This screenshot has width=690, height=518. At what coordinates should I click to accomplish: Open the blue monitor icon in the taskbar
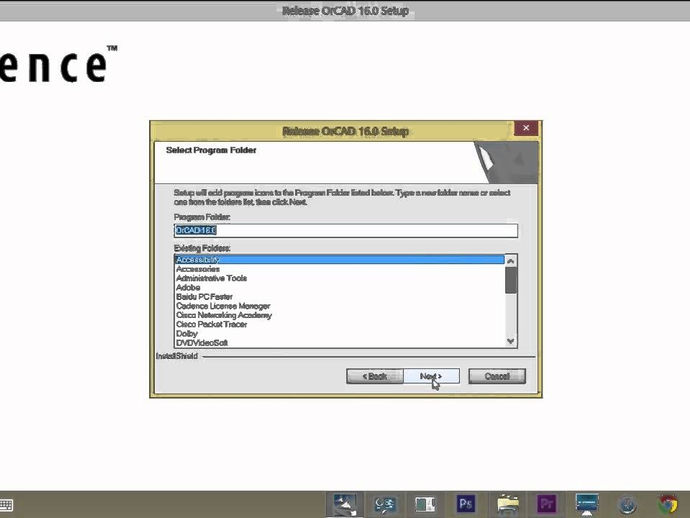tap(587, 504)
